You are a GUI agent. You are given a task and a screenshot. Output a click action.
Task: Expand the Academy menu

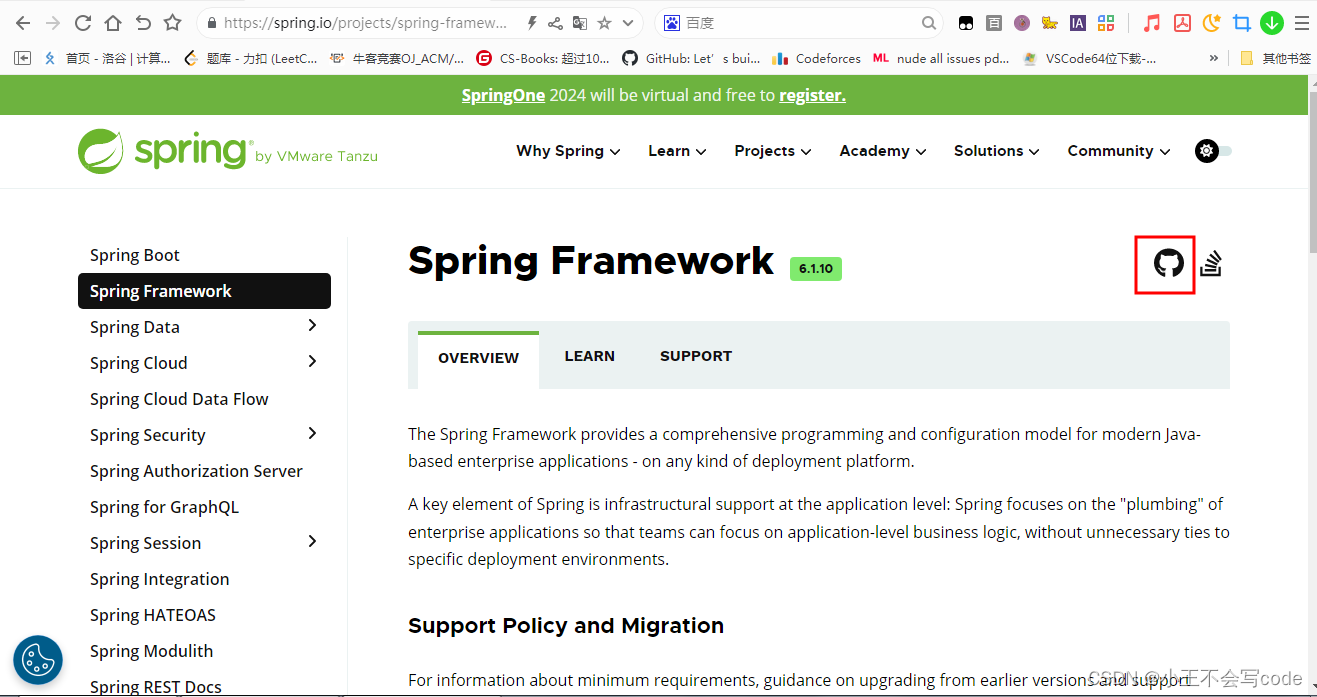(x=883, y=151)
